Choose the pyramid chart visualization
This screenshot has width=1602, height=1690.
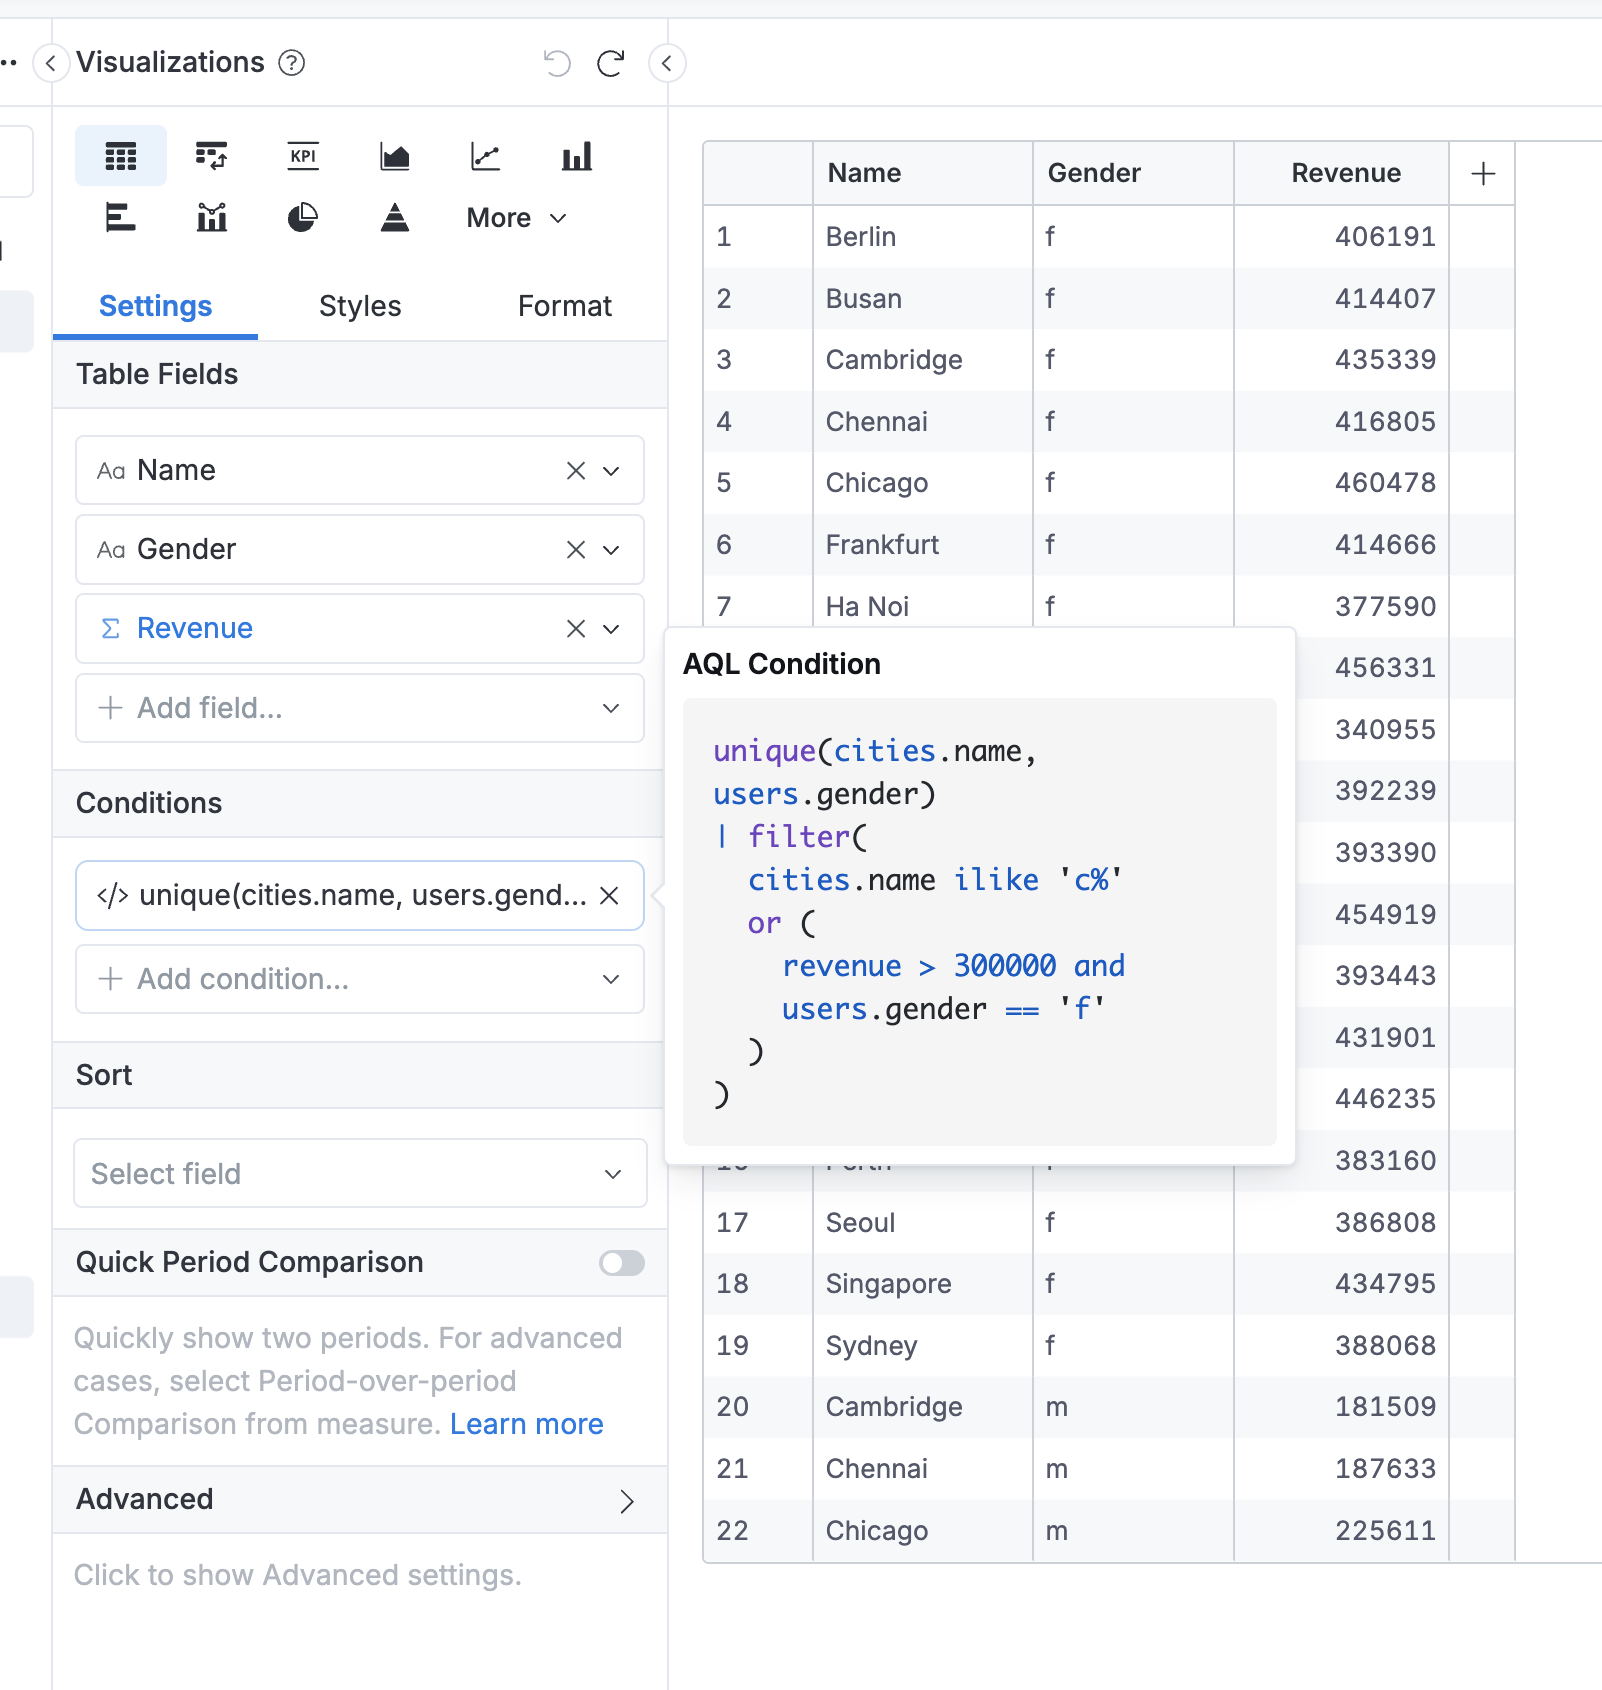[x=395, y=217]
